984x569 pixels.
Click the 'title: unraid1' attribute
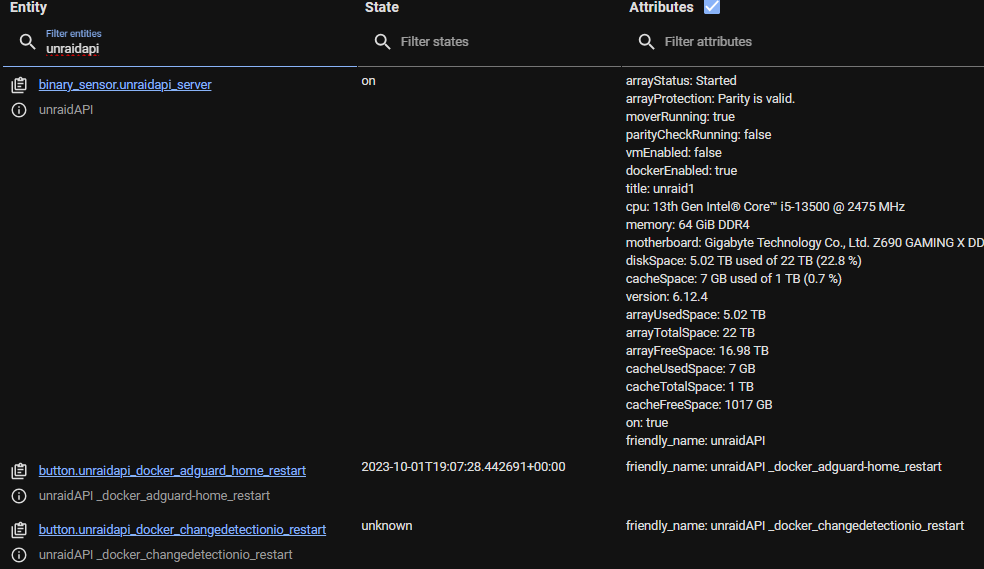click(x=660, y=189)
